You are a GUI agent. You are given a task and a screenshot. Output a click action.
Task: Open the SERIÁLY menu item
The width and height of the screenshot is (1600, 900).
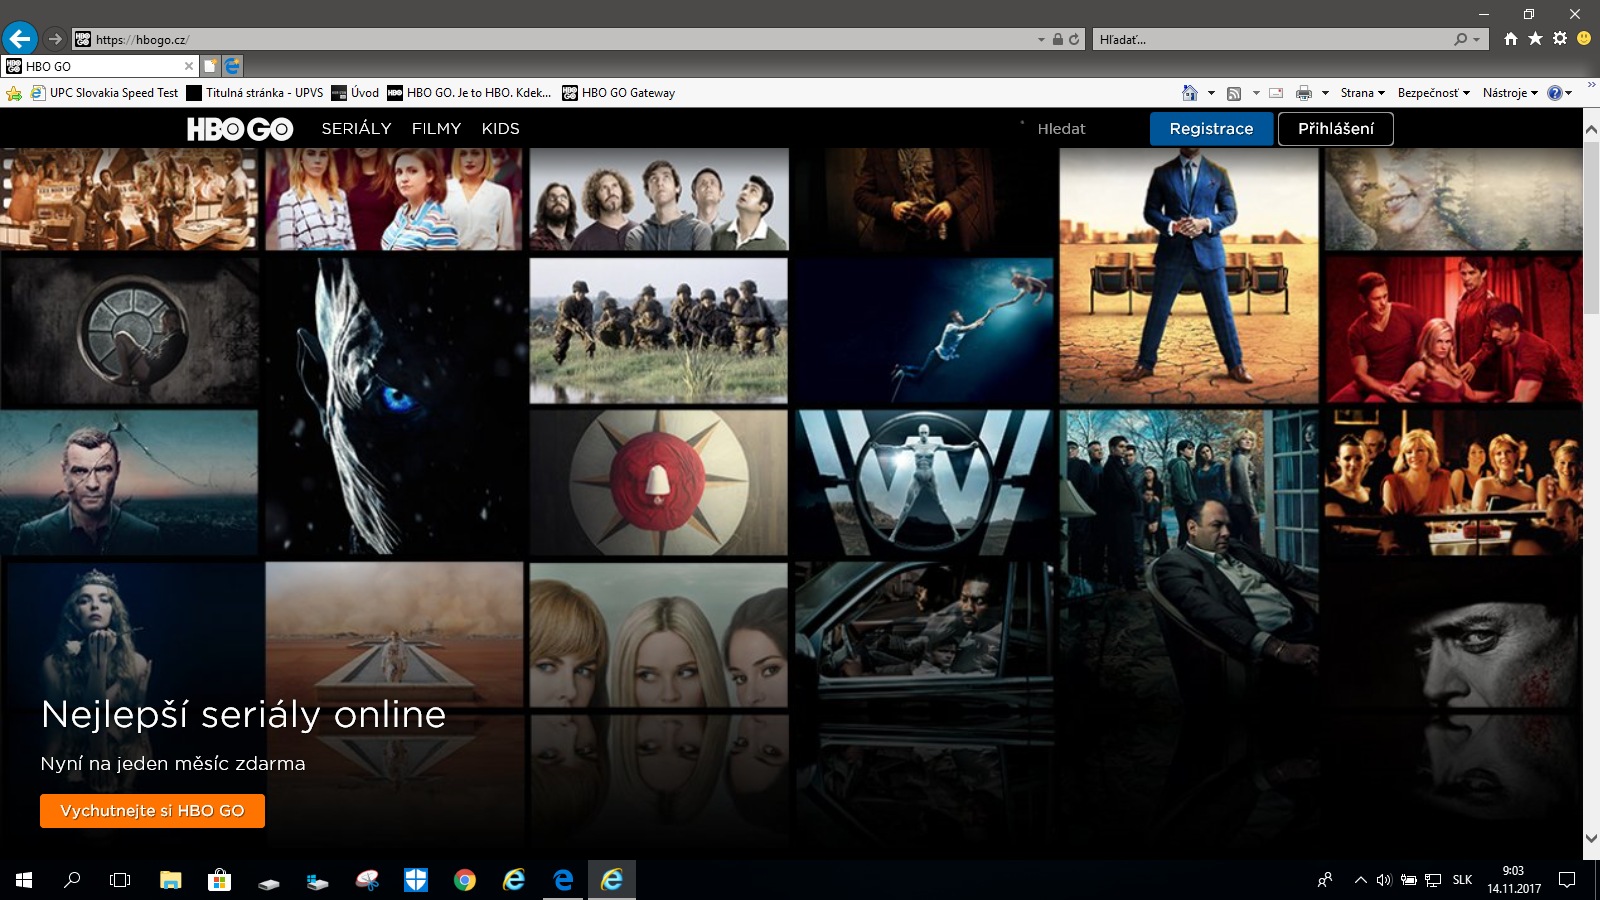click(356, 129)
